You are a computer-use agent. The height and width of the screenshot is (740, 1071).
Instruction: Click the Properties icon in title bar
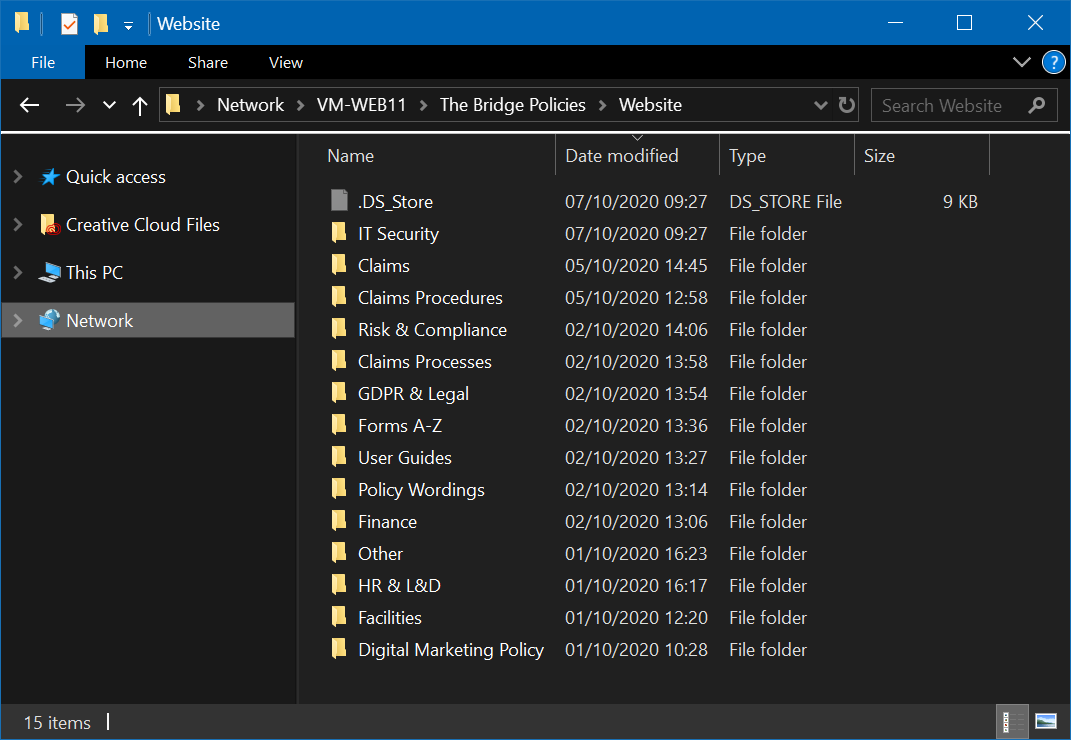coord(69,23)
